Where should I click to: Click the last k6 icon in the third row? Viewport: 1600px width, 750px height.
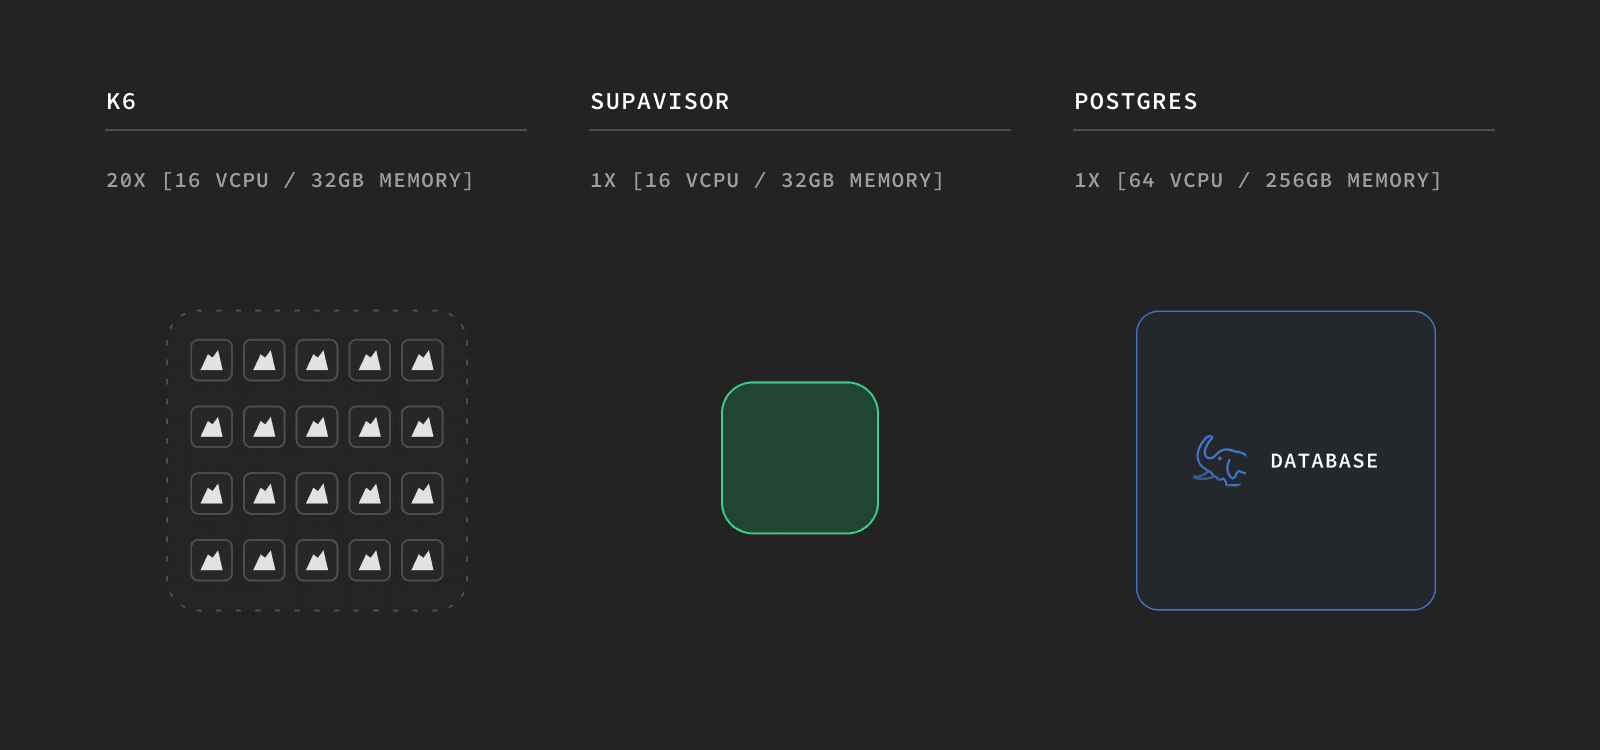422,493
